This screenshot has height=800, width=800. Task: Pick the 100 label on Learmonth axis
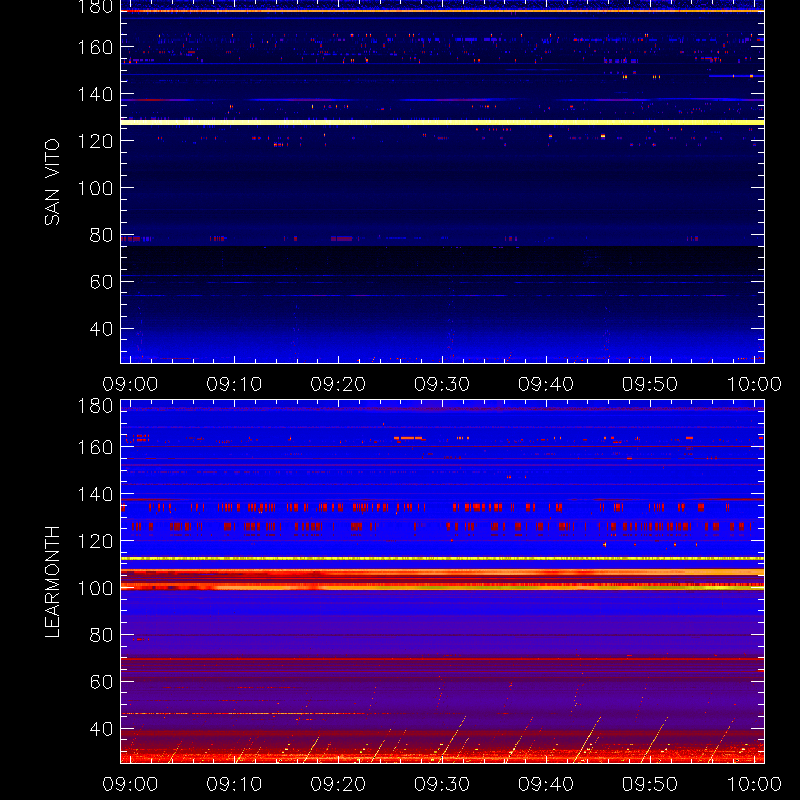click(95, 588)
